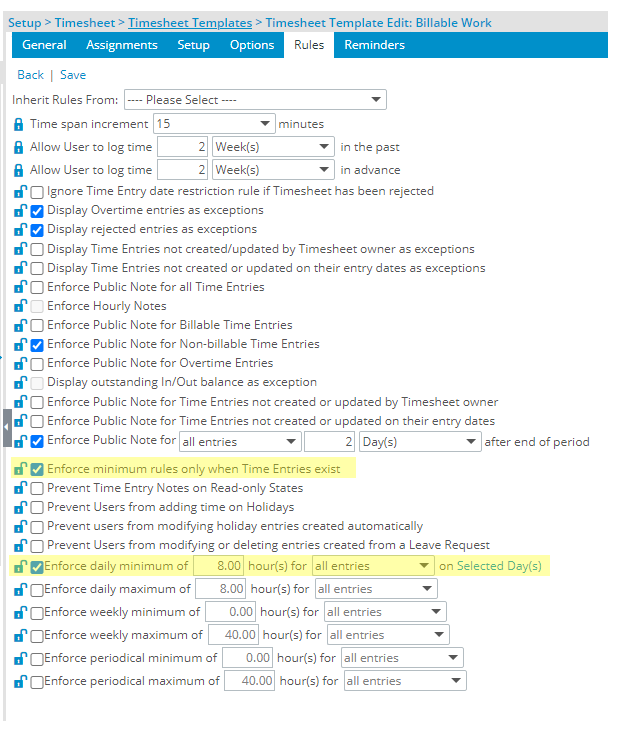This screenshot has height=733, width=620.
Task: Toggle lock icon for Enforce Hourly Notes
Action: (x=20, y=306)
